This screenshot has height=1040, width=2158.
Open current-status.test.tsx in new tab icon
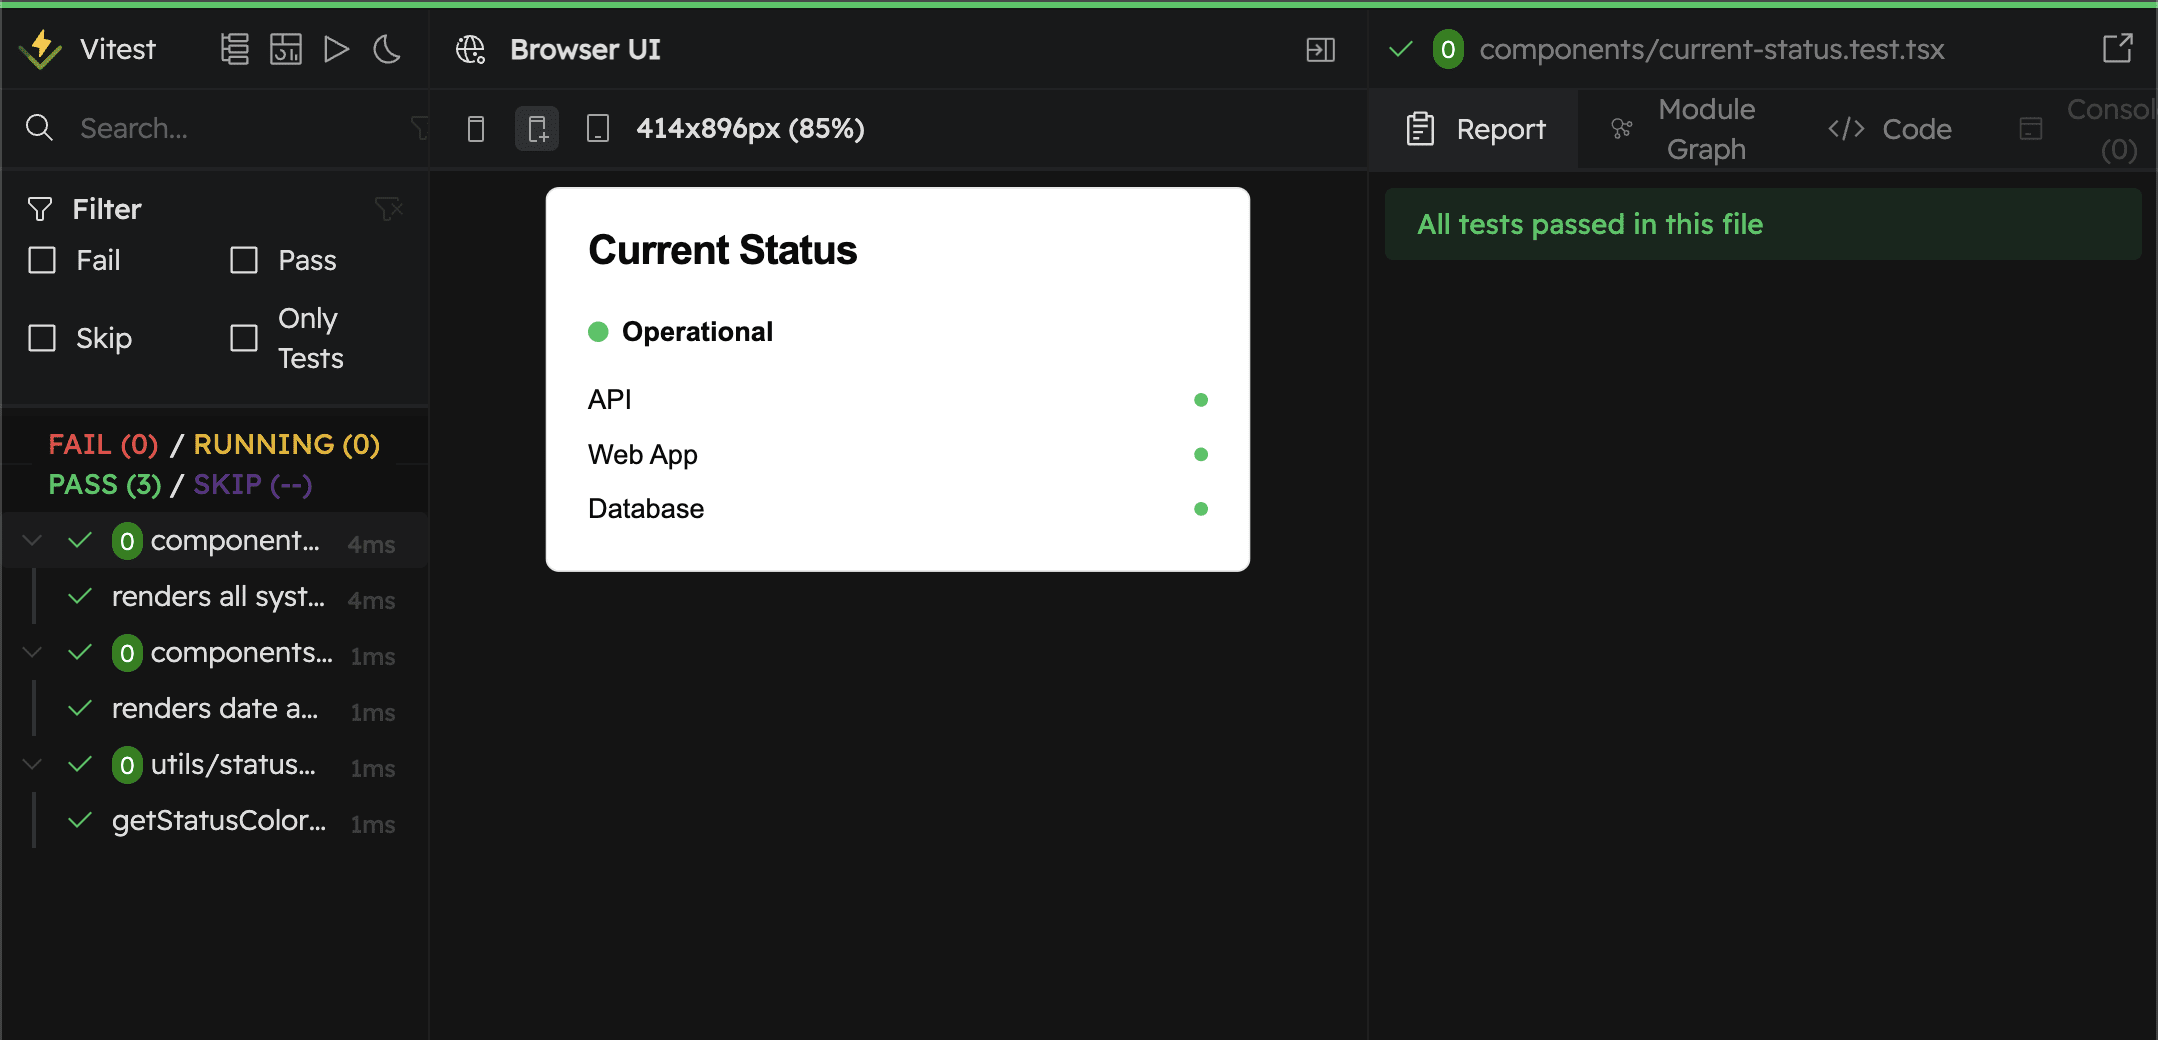coord(2117,48)
